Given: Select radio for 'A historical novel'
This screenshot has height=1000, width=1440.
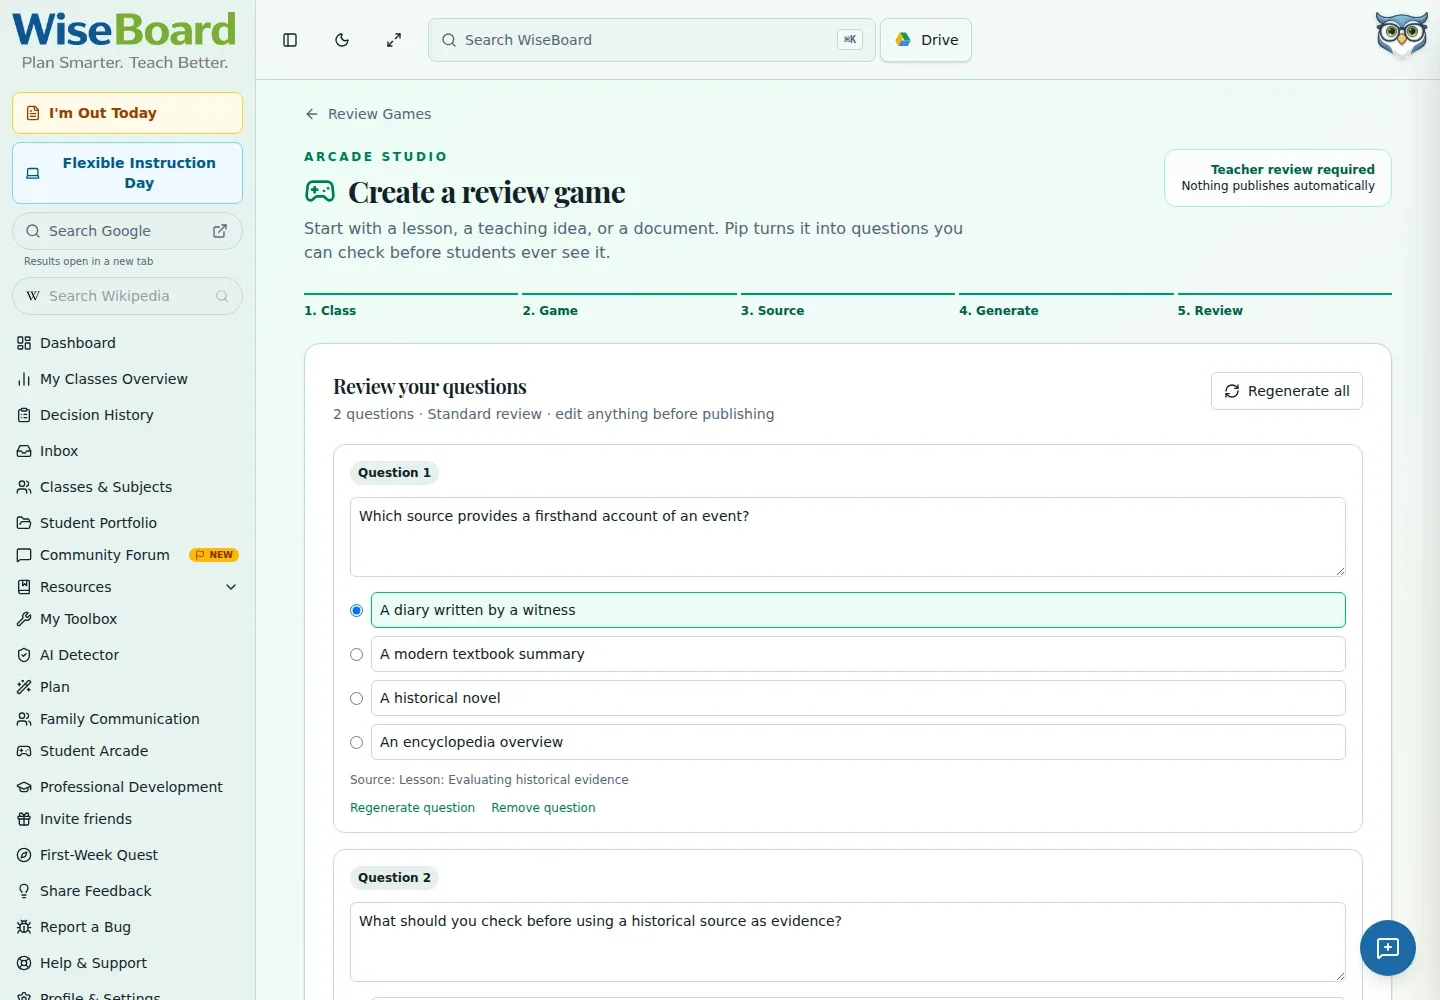Looking at the screenshot, I should pos(356,698).
